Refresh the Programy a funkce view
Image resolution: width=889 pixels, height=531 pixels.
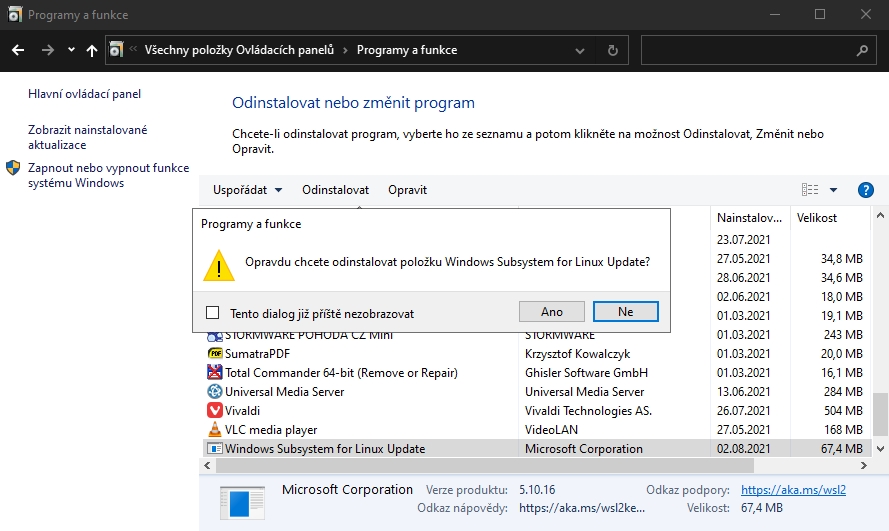click(612, 50)
